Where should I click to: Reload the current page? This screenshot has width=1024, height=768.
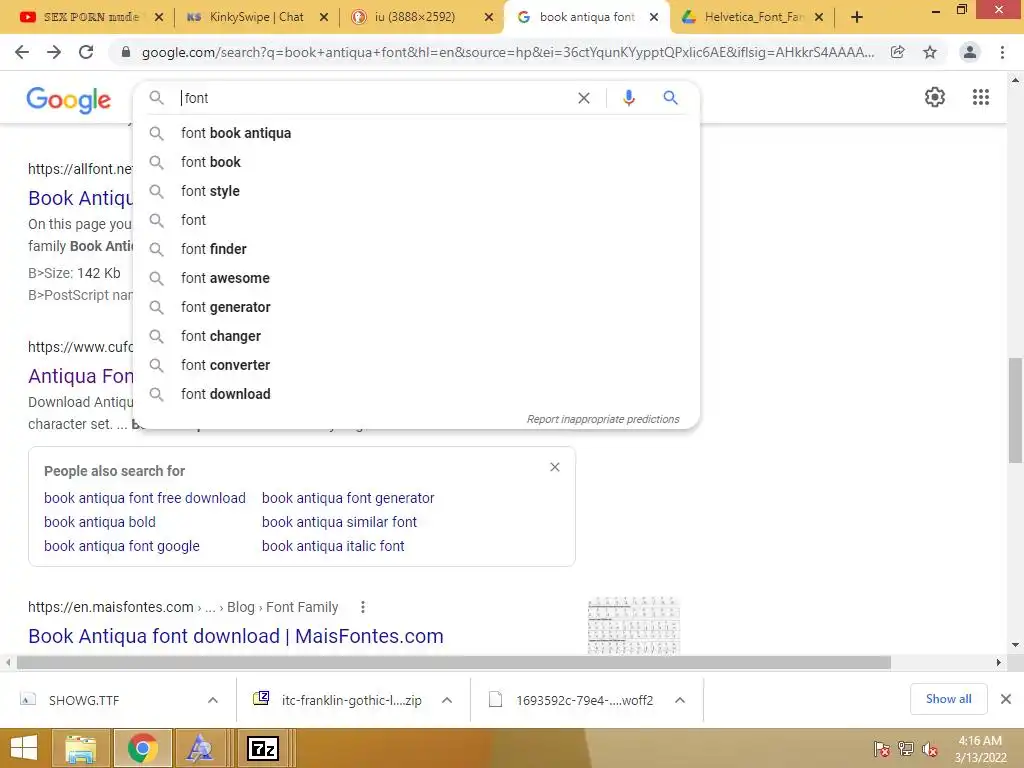click(86, 52)
